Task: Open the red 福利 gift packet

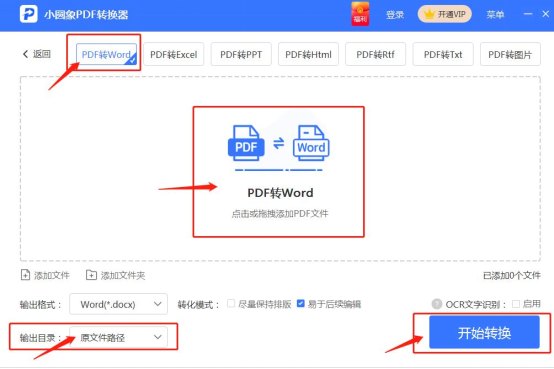Action: click(x=360, y=14)
